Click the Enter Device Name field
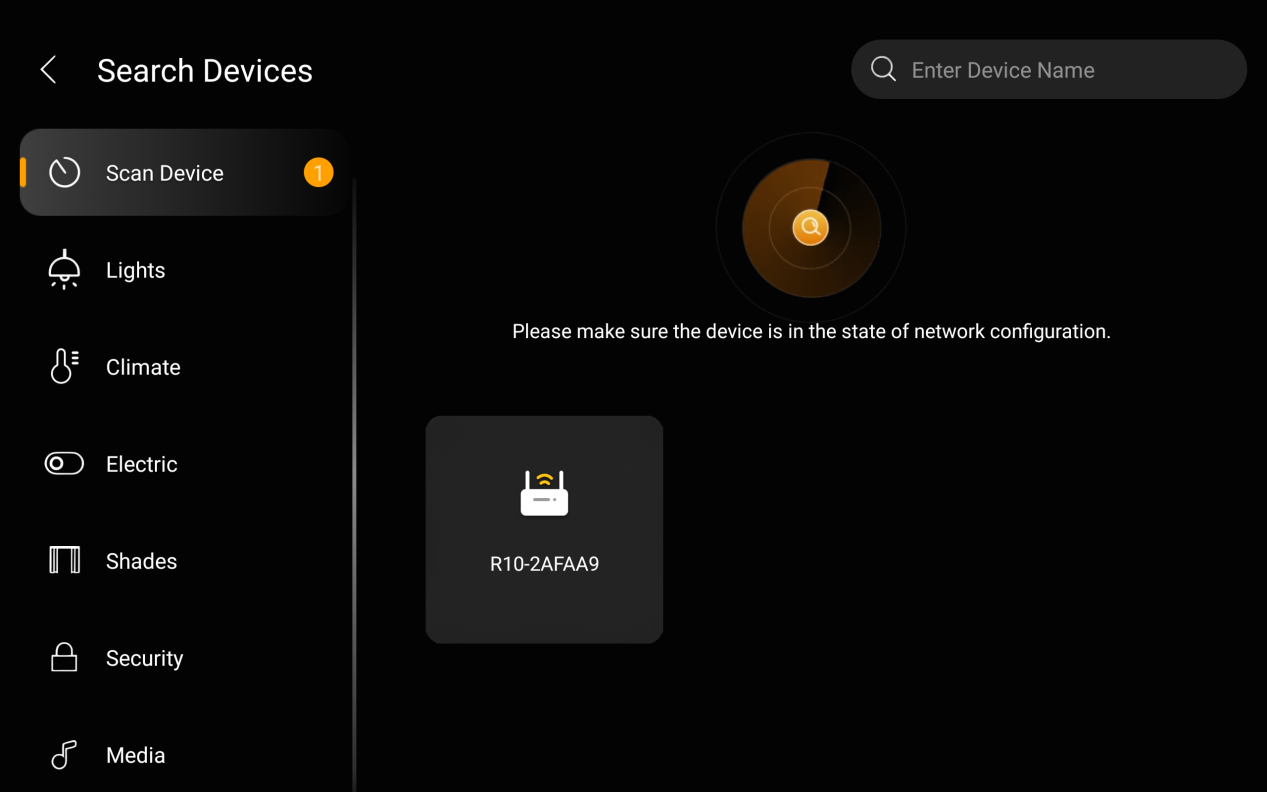This screenshot has height=792, width=1267. pyautogui.click(x=1049, y=69)
